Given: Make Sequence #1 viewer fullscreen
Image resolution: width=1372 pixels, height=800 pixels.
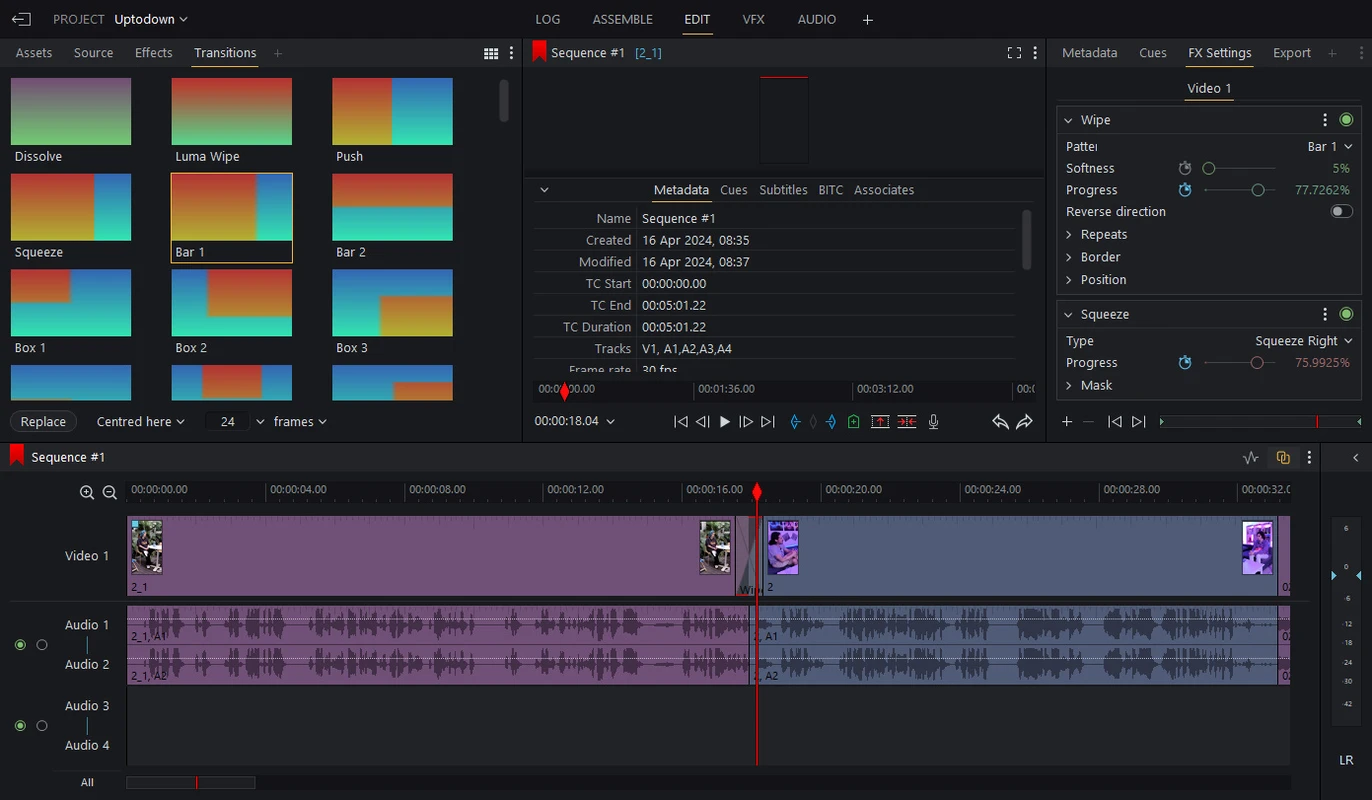Looking at the screenshot, I should [x=1014, y=53].
